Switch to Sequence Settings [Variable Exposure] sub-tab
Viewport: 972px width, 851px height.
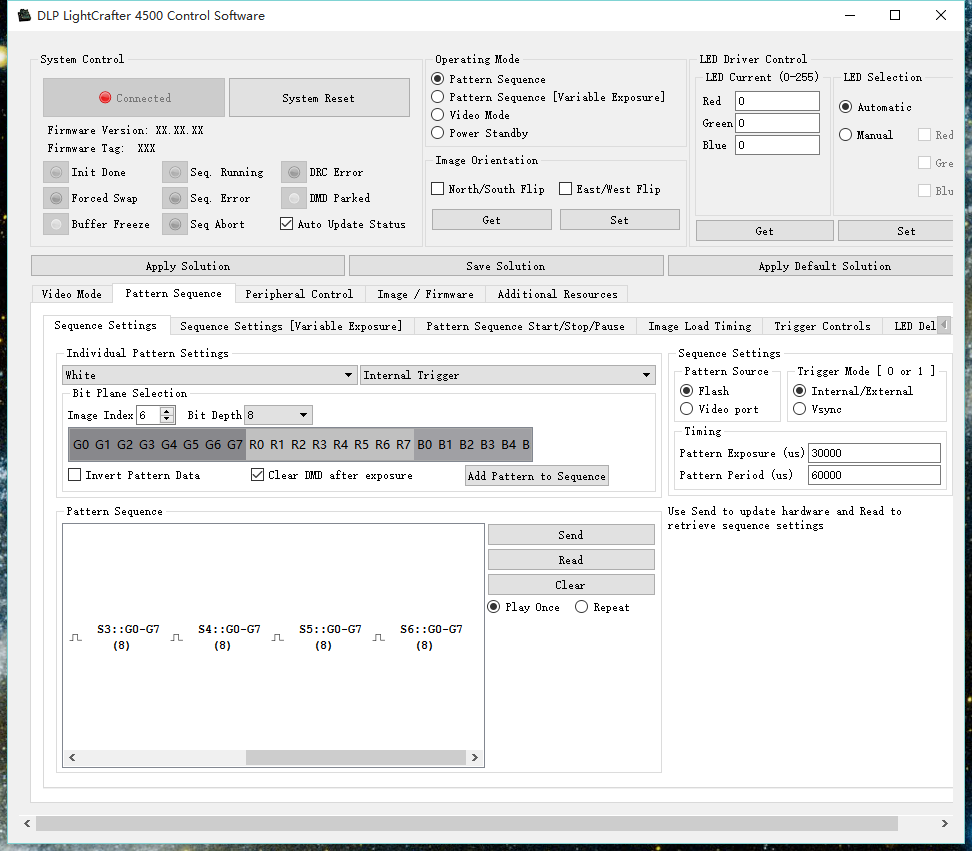pos(291,326)
